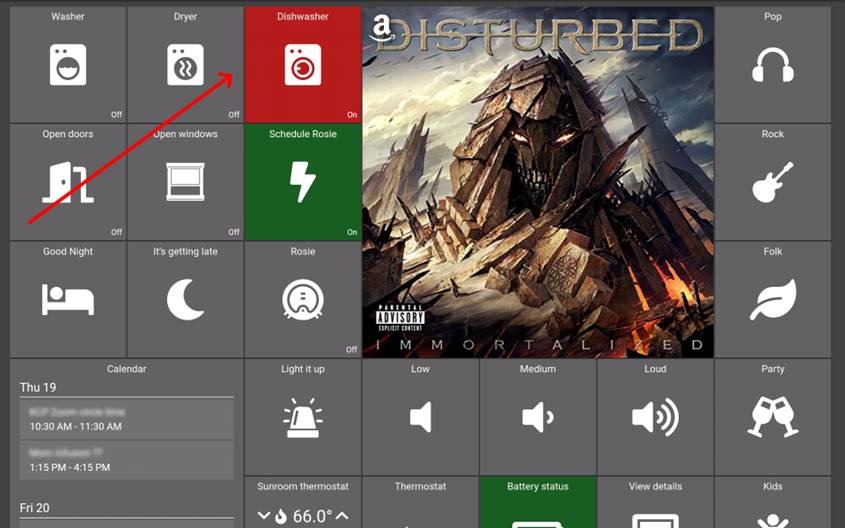Viewport: 845px width, 528px height.
Task: Trigger the Light it up siren icon
Action: pos(302,417)
